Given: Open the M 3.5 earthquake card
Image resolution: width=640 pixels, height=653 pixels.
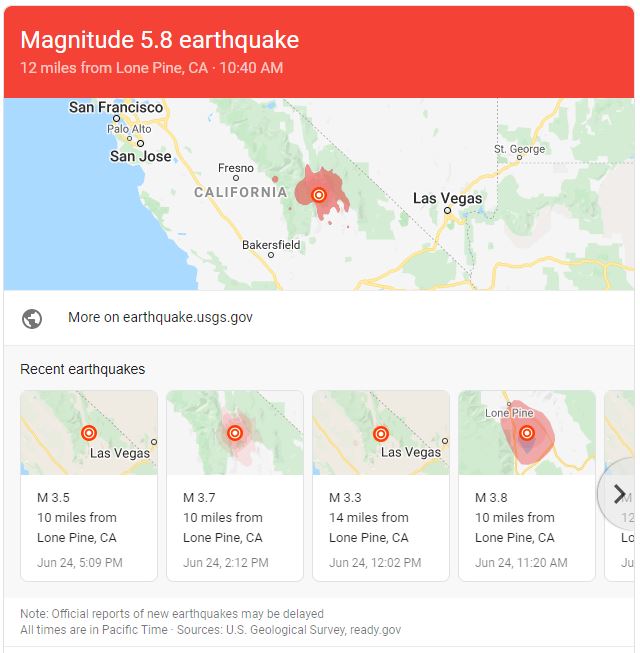Looking at the screenshot, I should 89,485.
